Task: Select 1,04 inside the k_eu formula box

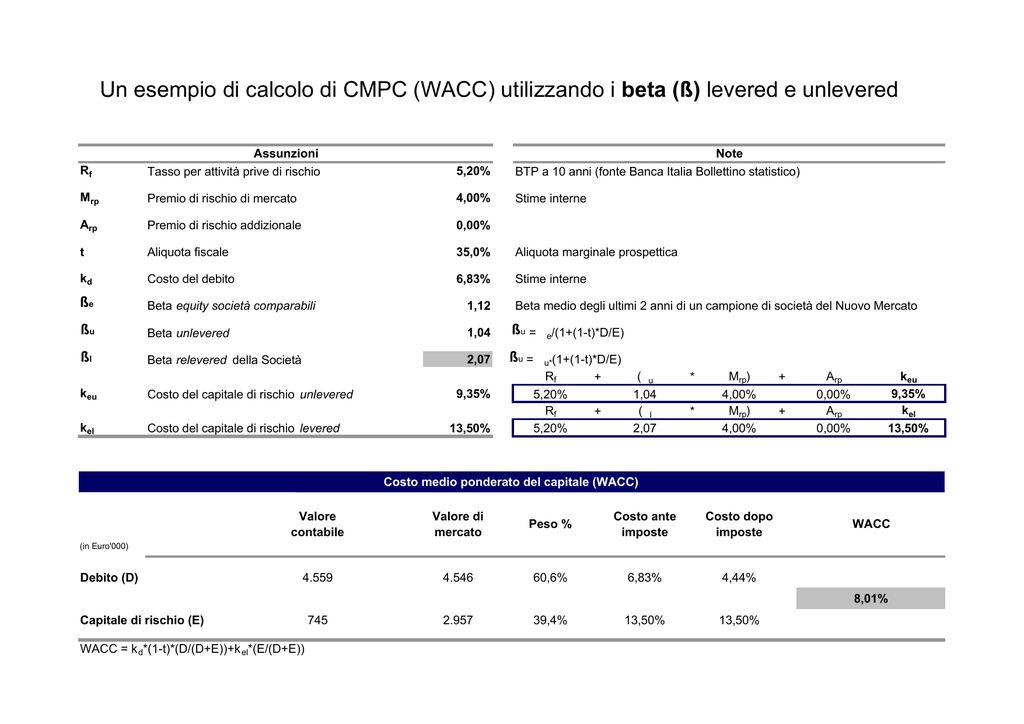Action: coord(645,394)
